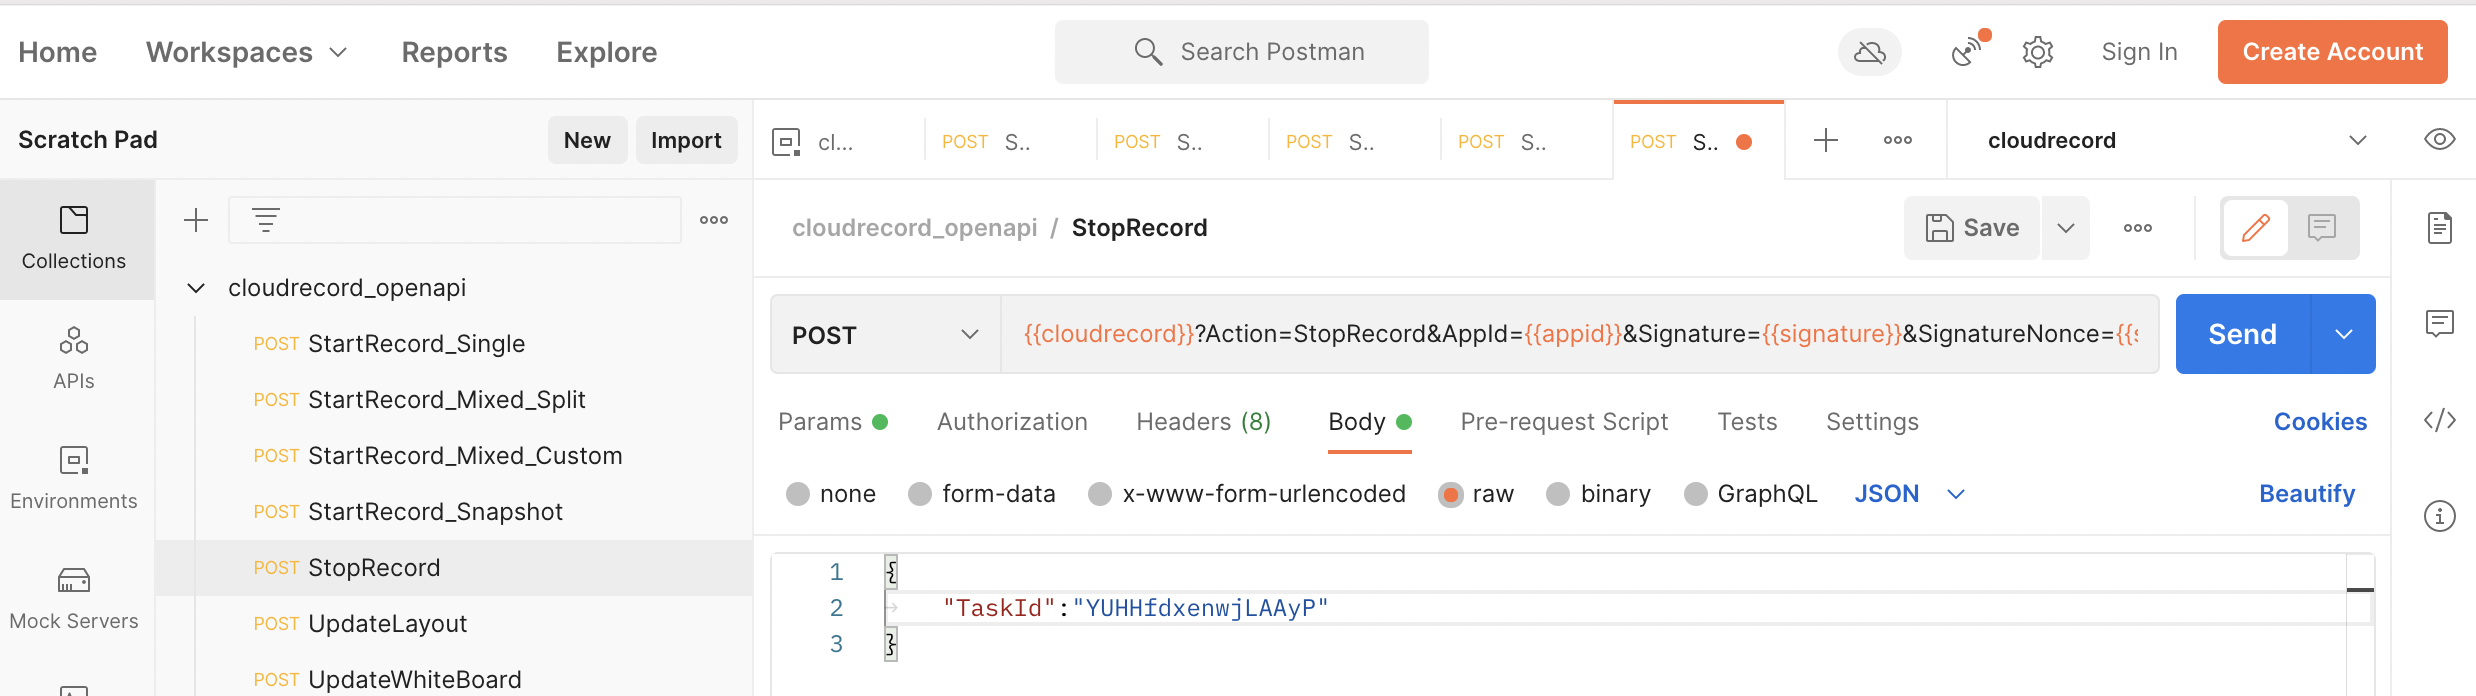Switch to the Settings request tab
Screen dimensions: 2476x696
click(1872, 422)
